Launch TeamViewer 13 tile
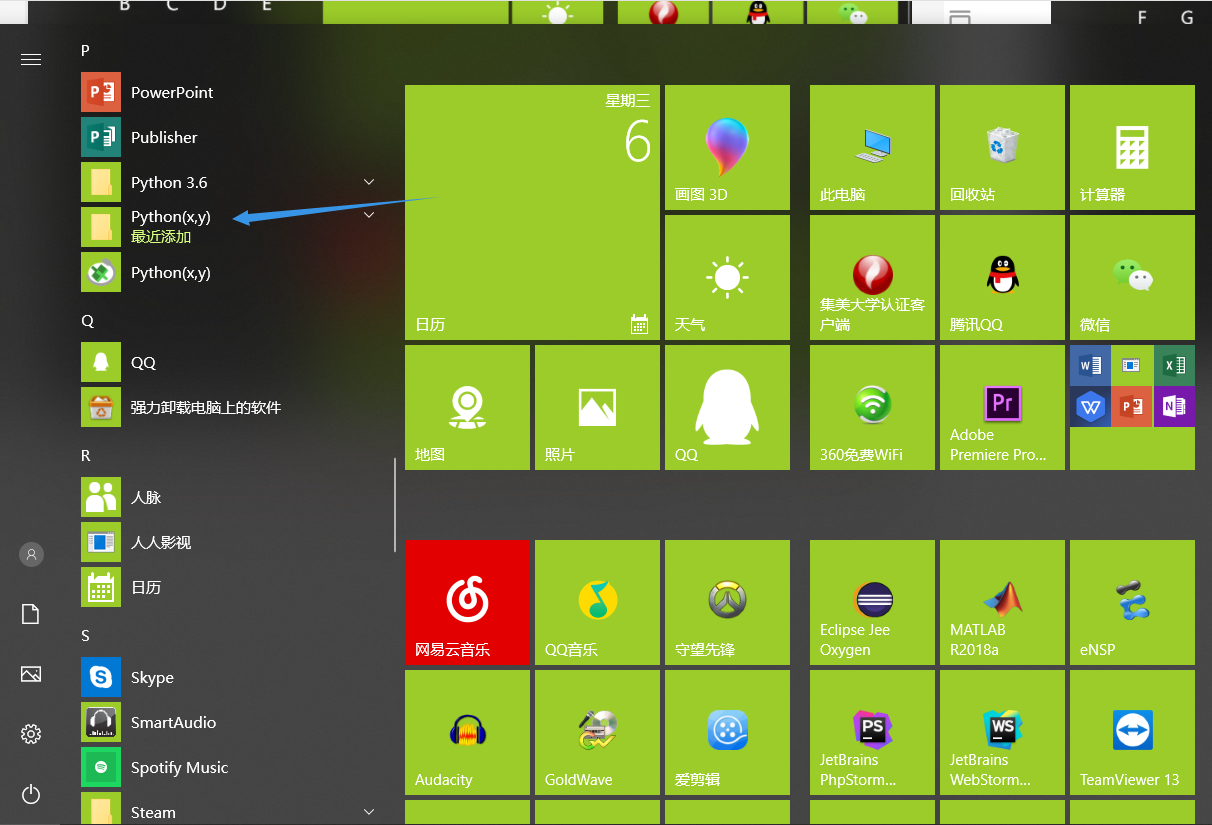1212x825 pixels. [x=1132, y=732]
